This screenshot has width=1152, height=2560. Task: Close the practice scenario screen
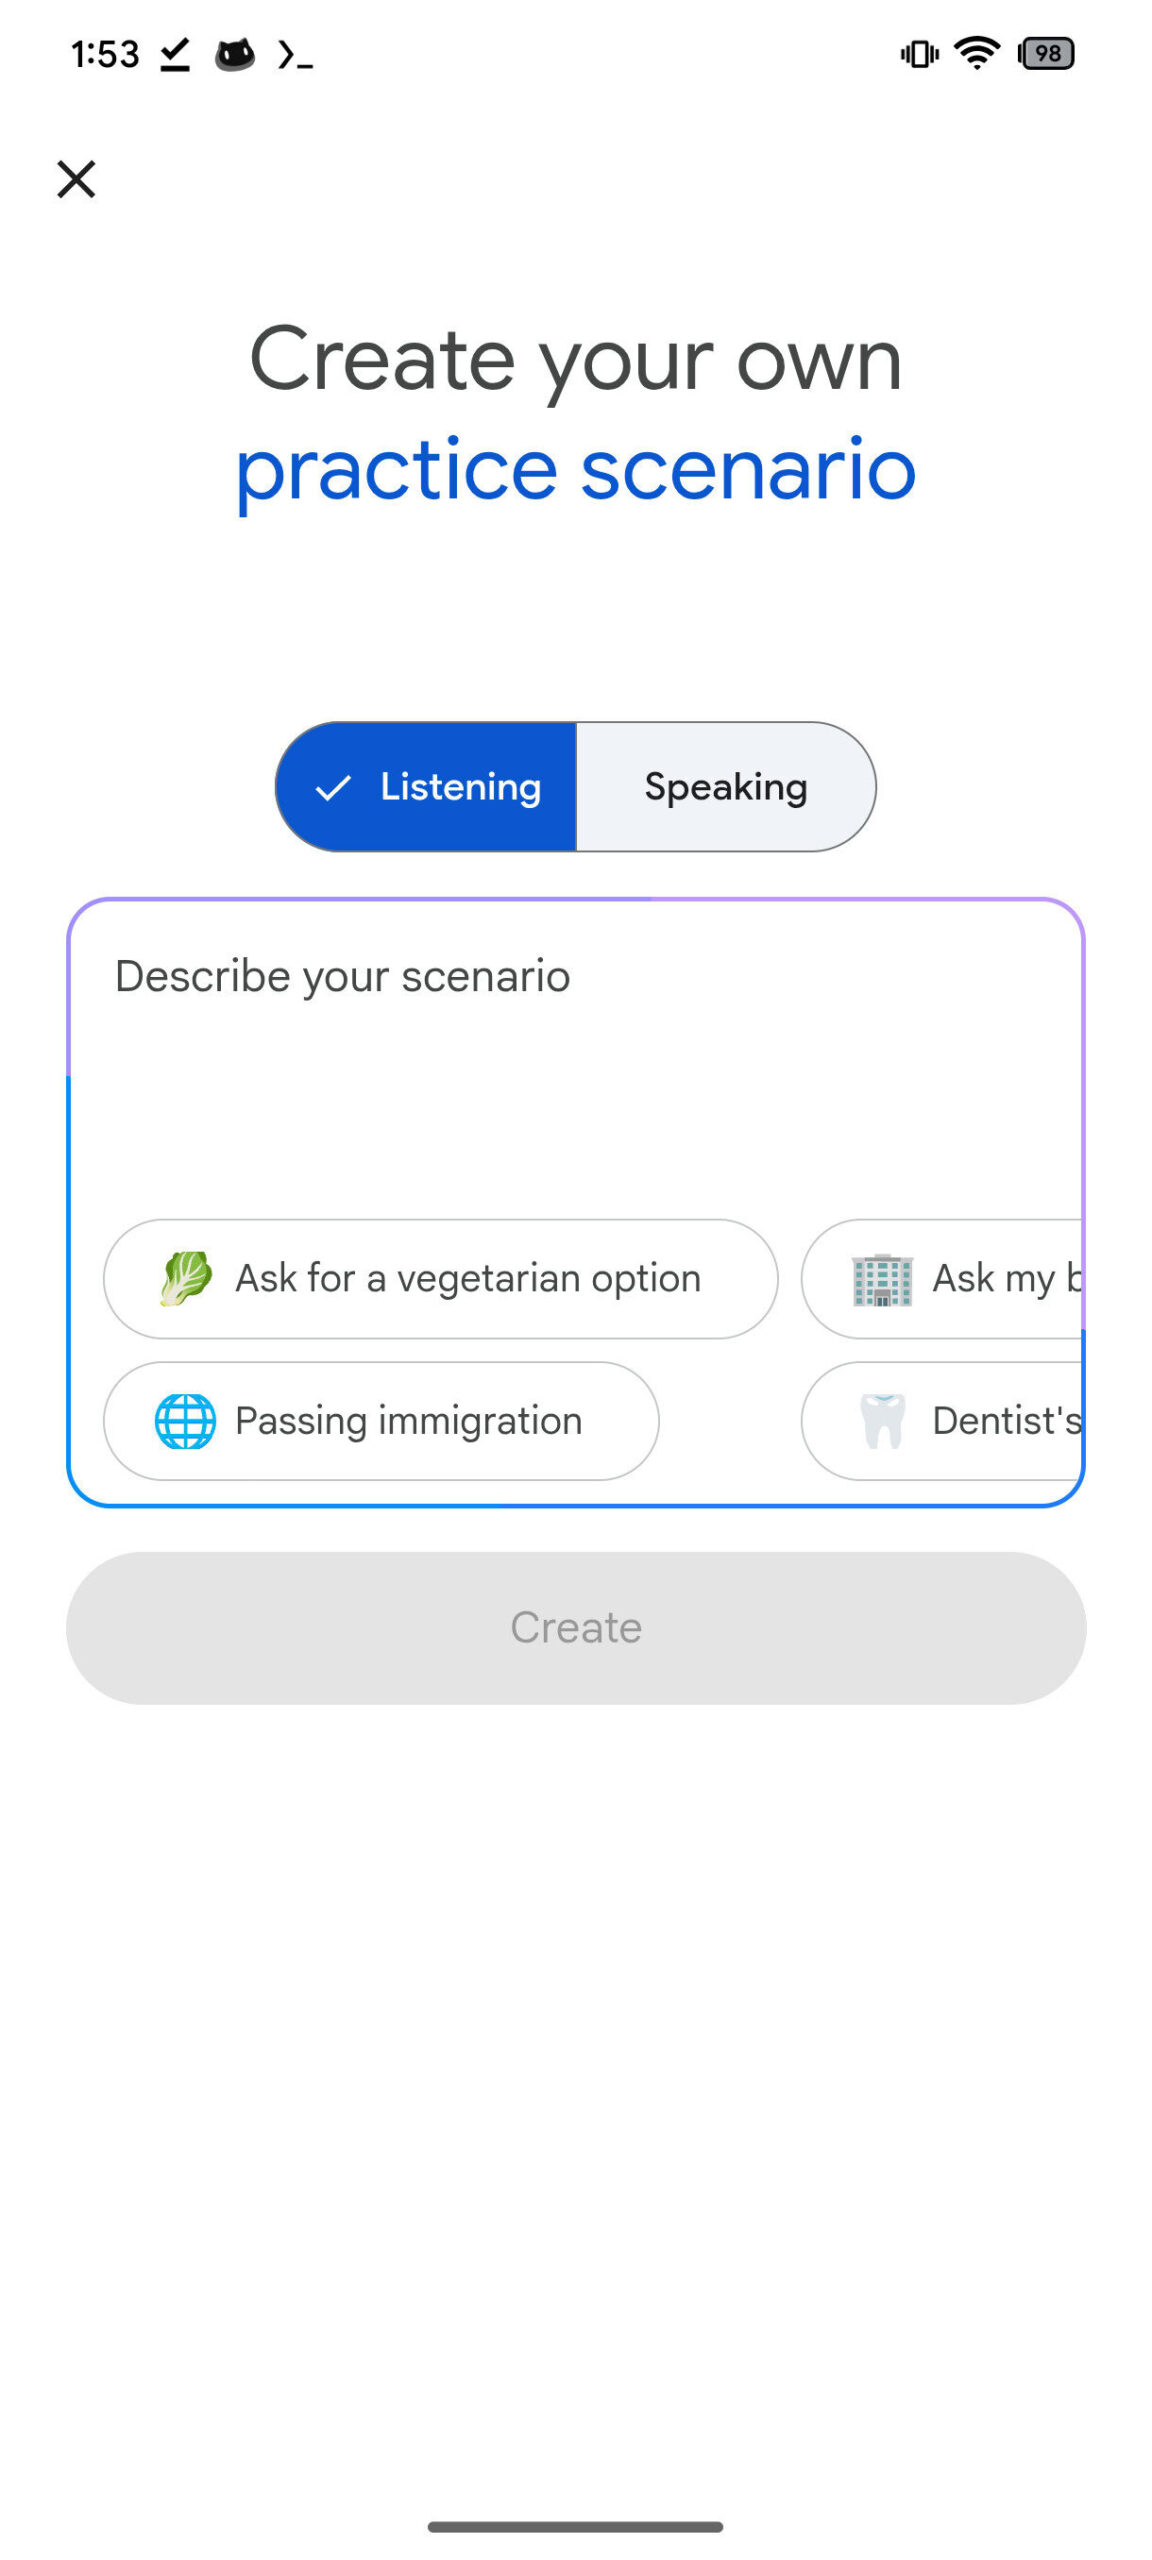[x=76, y=180]
